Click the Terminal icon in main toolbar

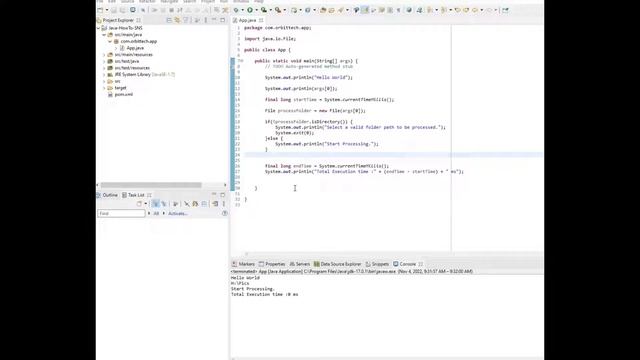(133, 10)
